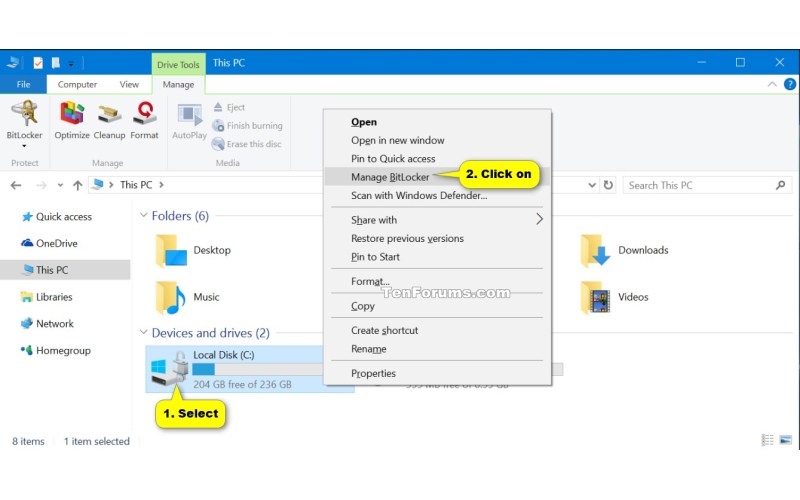The height and width of the screenshot is (500, 800).
Task: Click the AutoPlay ribbon icon
Action: pyautogui.click(x=189, y=120)
